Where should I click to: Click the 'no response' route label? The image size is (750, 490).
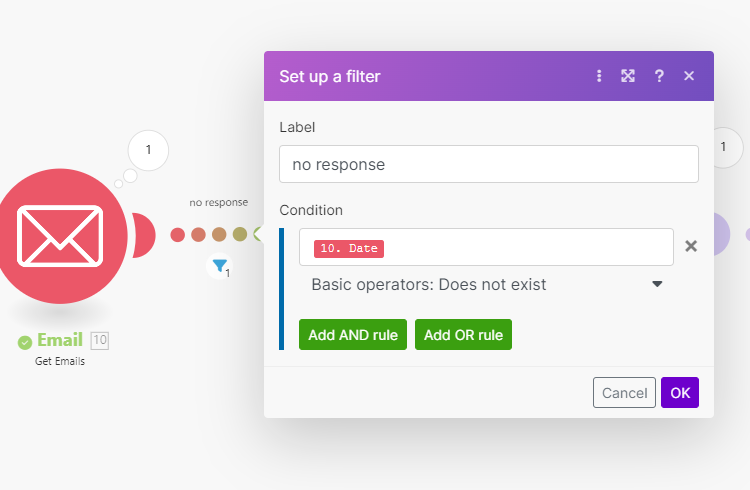[218, 202]
